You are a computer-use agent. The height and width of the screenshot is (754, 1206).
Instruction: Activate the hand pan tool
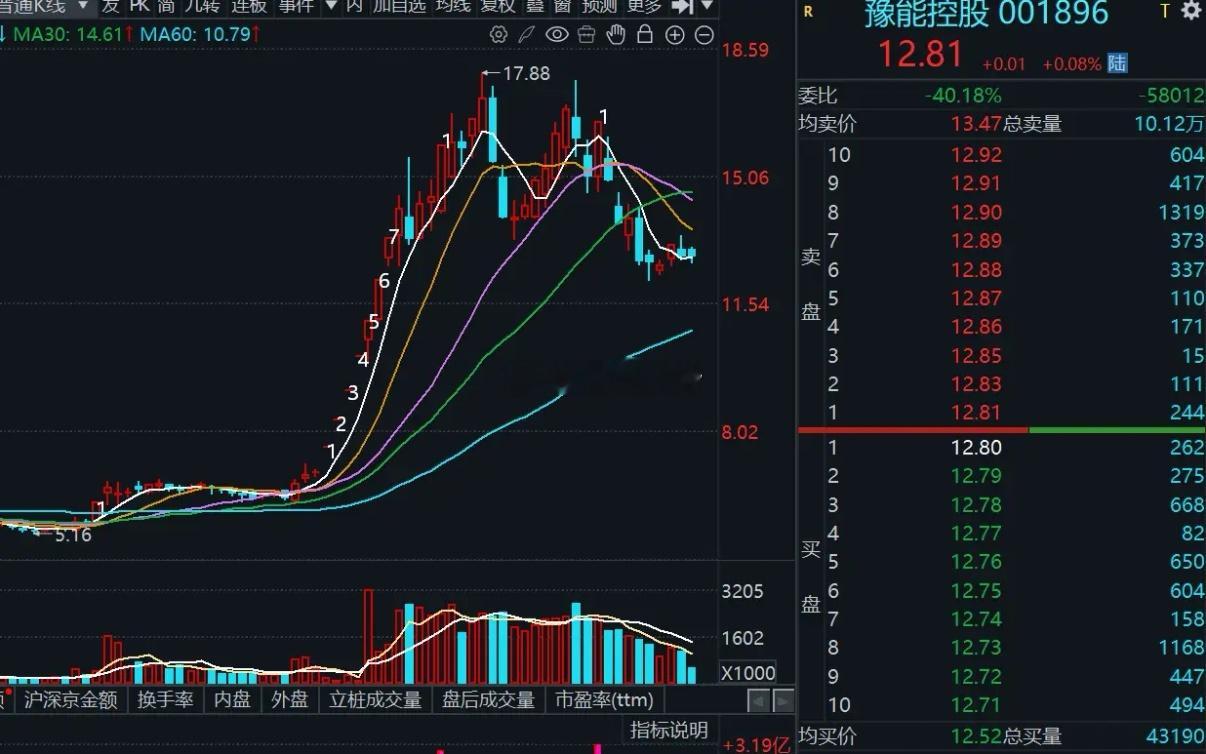click(x=616, y=33)
